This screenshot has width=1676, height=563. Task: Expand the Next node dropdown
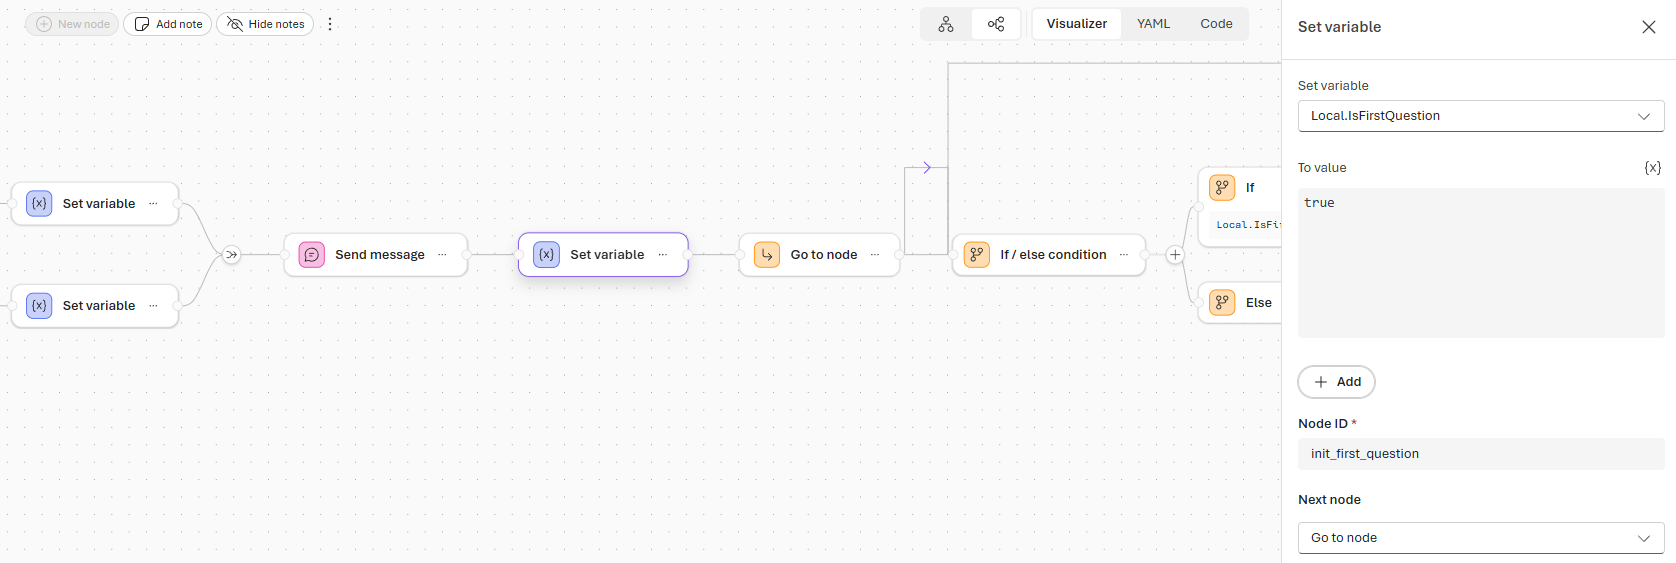(x=1480, y=538)
